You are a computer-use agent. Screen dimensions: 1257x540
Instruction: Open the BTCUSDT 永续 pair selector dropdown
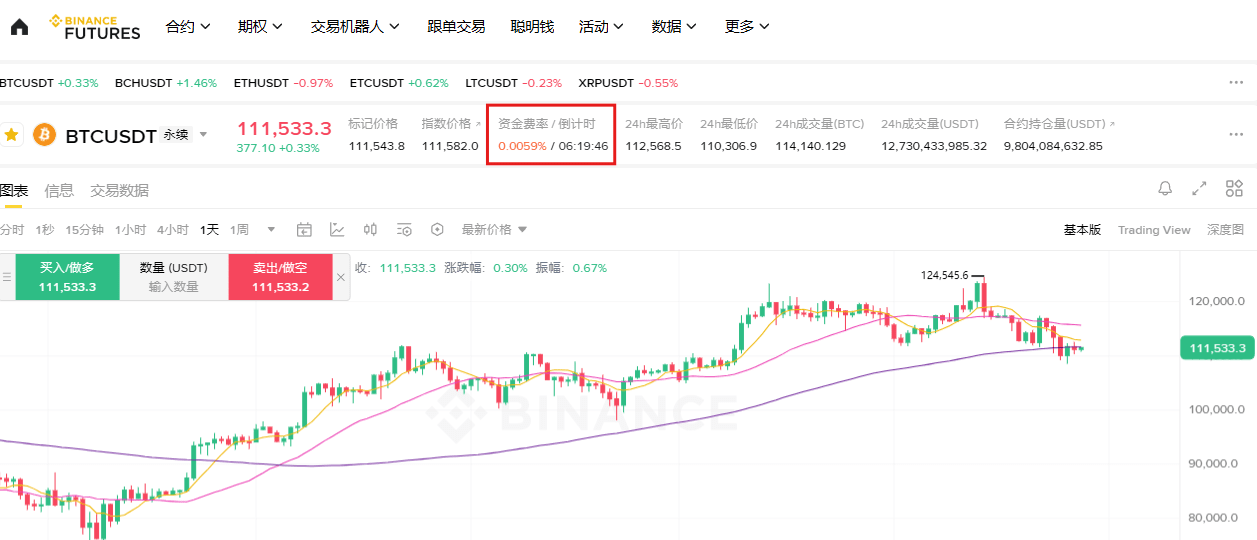point(203,134)
